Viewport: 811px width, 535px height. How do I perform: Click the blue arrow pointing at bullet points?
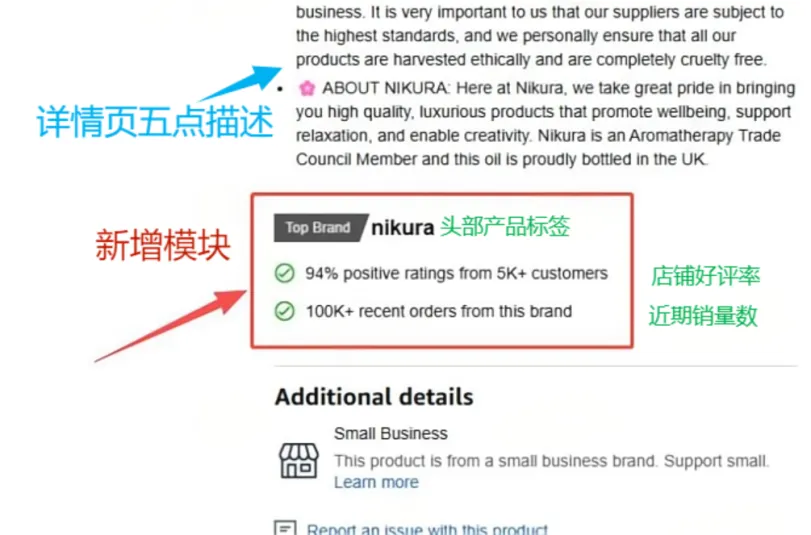(x=240, y=83)
